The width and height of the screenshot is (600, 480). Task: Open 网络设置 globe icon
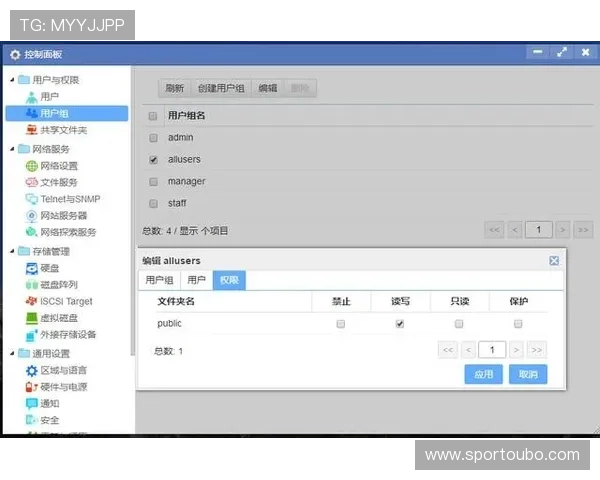point(31,166)
